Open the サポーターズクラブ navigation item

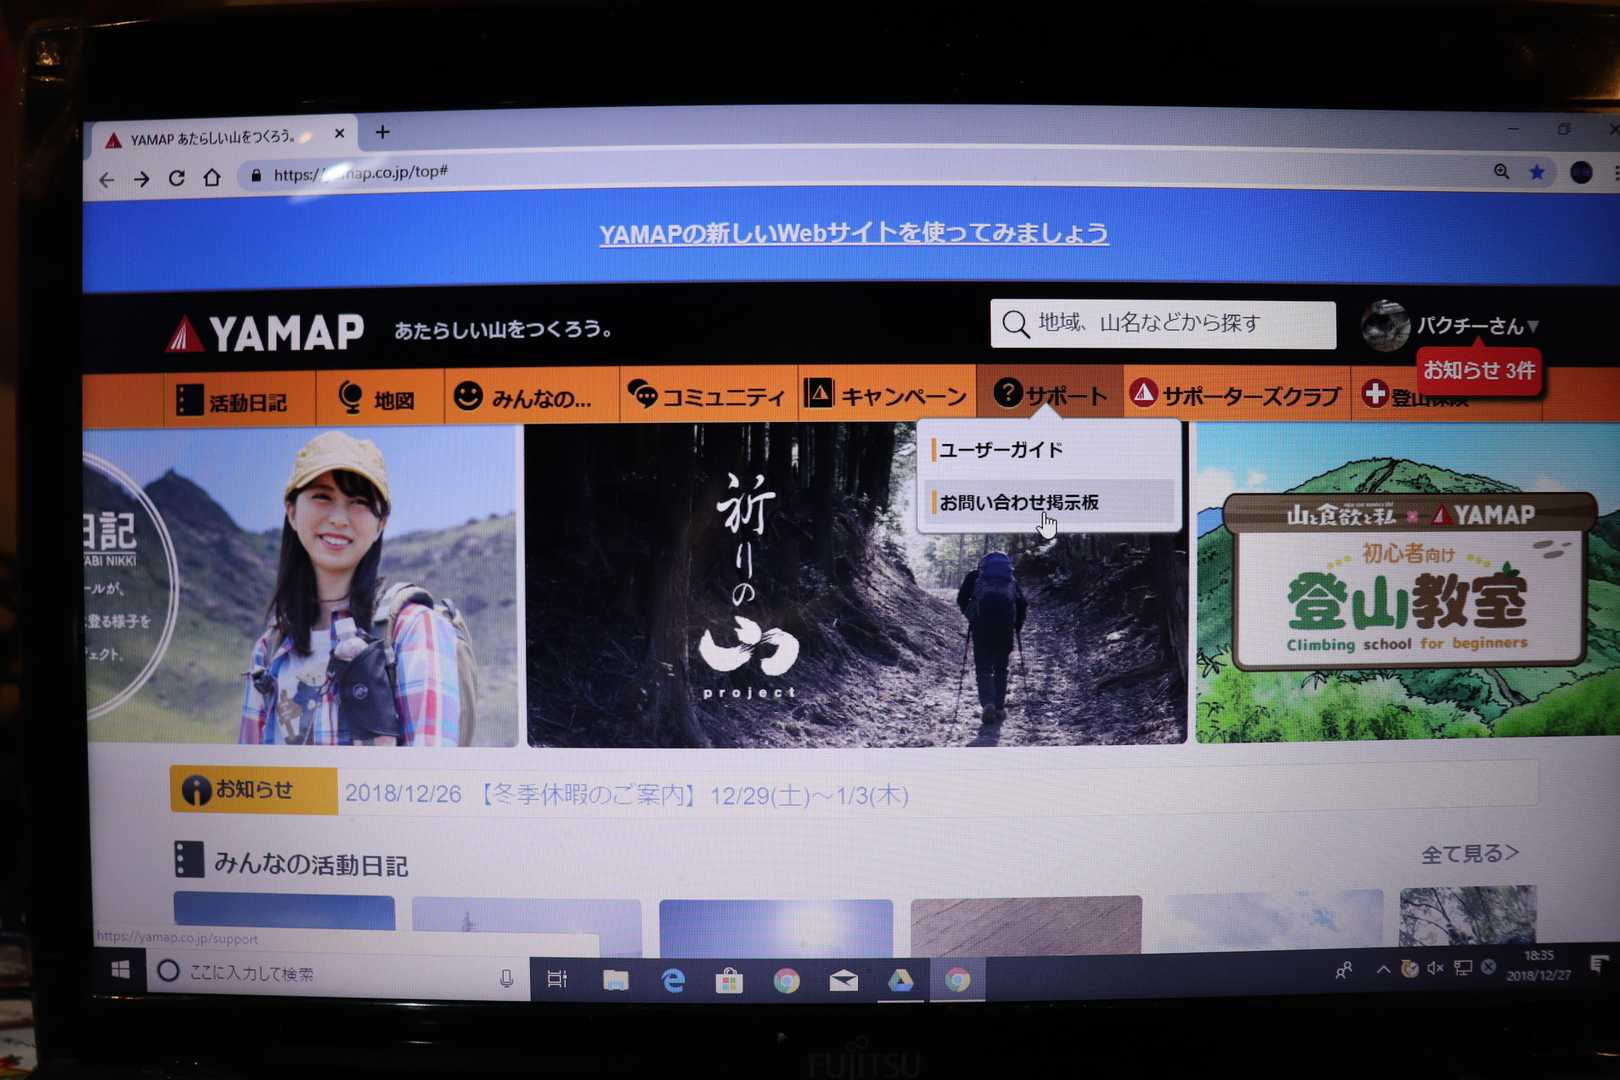coord(1236,396)
